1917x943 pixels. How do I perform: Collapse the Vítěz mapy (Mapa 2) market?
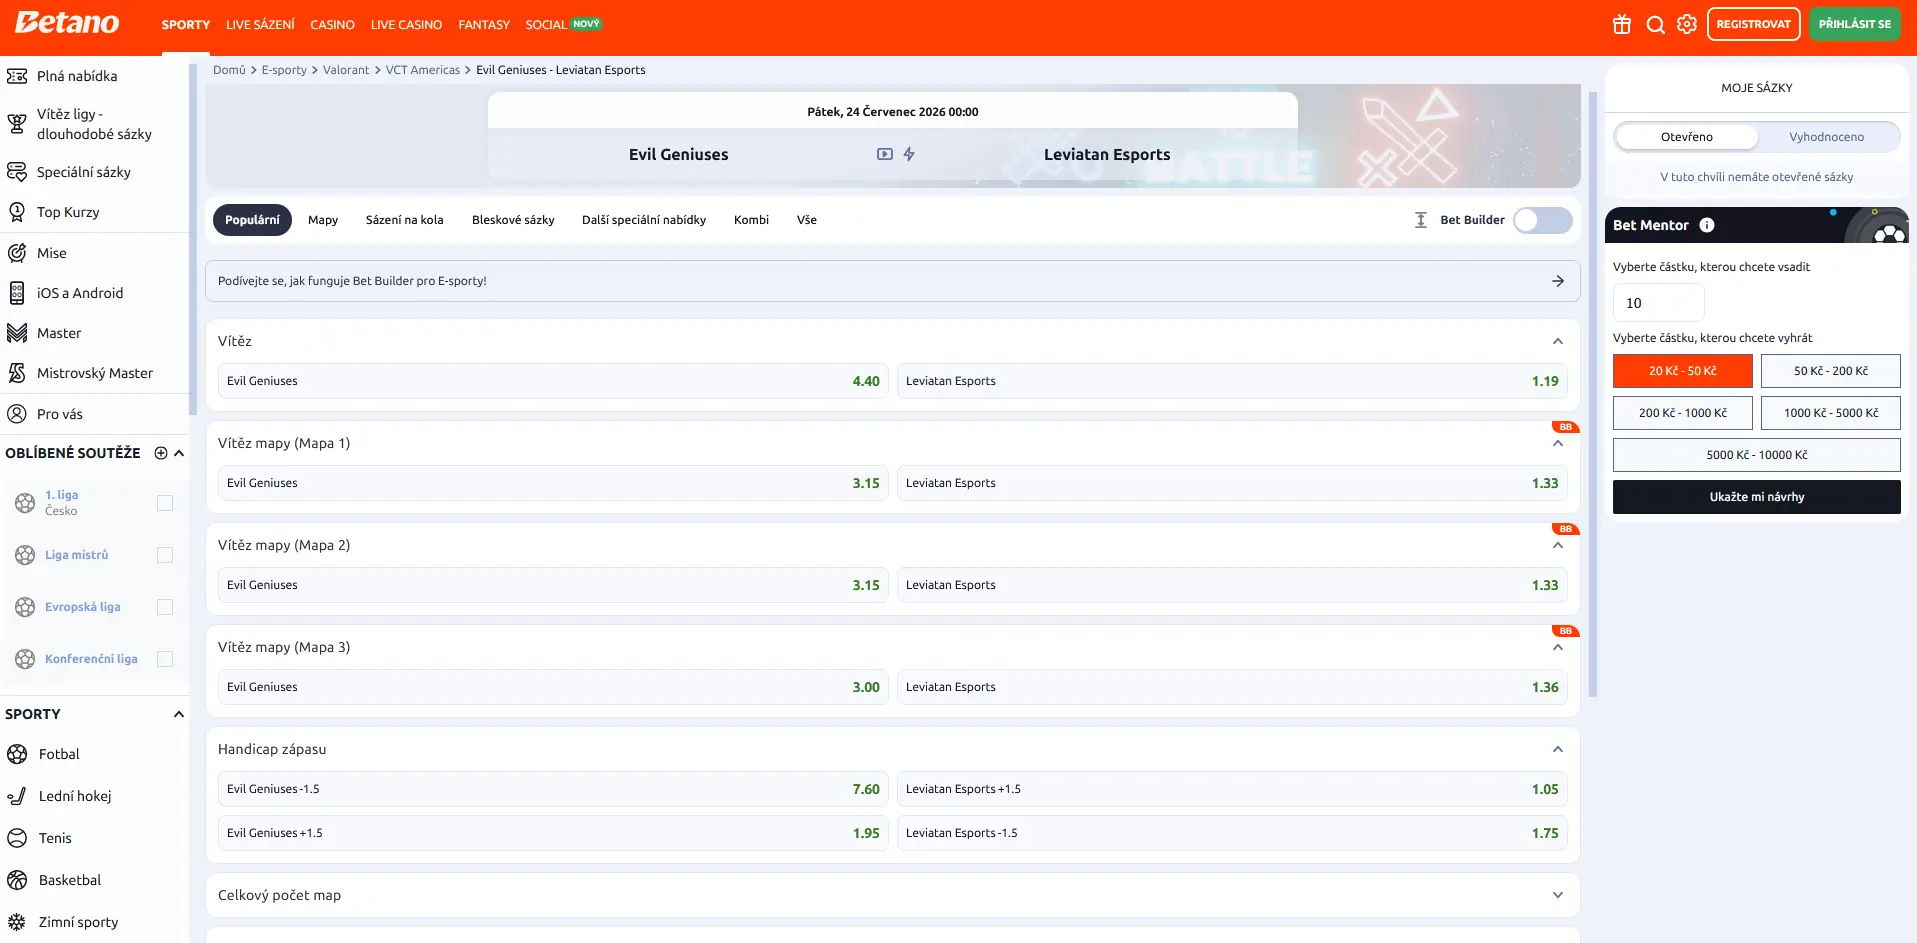(x=1558, y=545)
